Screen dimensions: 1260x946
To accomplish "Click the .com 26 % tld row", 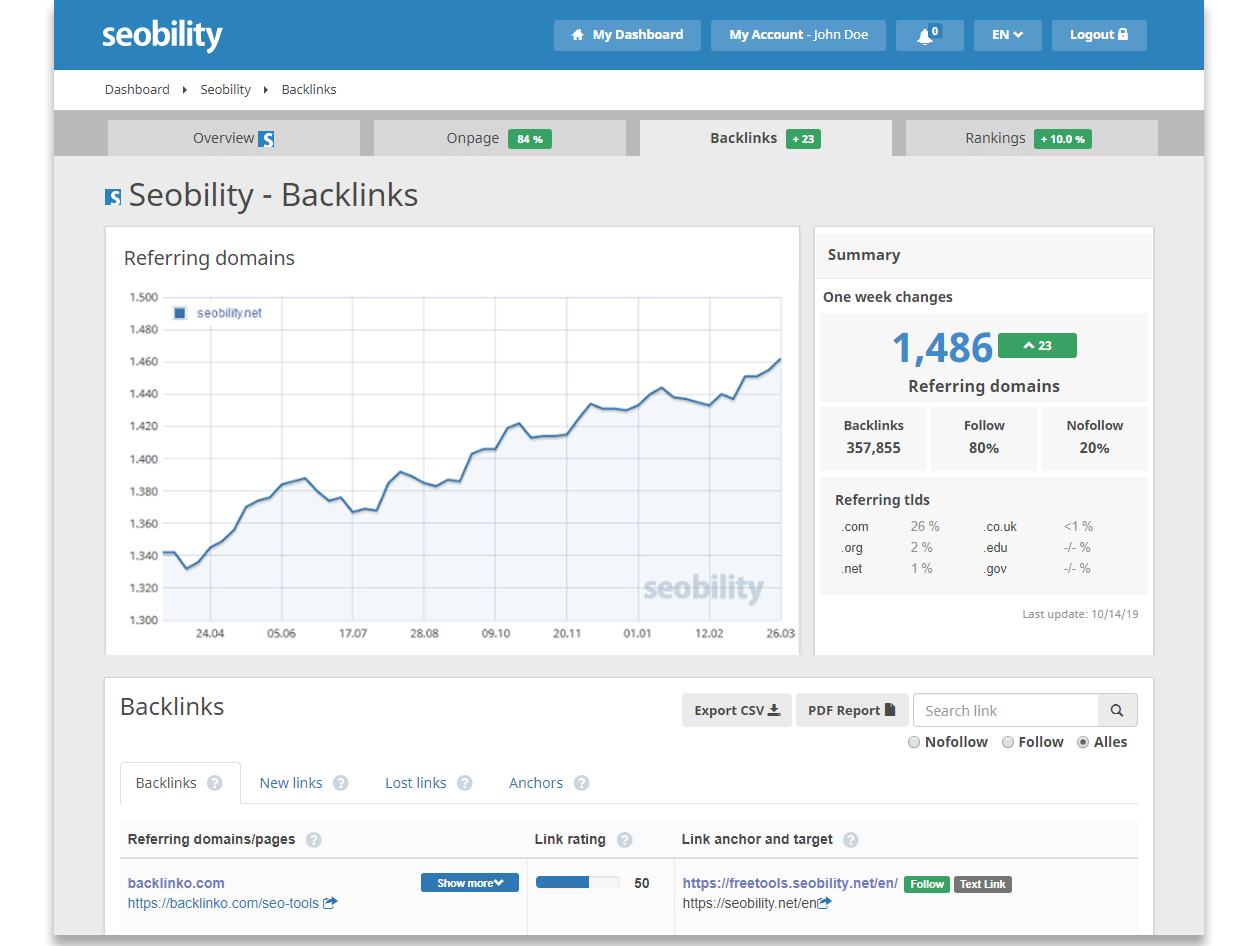I will click(890, 526).
